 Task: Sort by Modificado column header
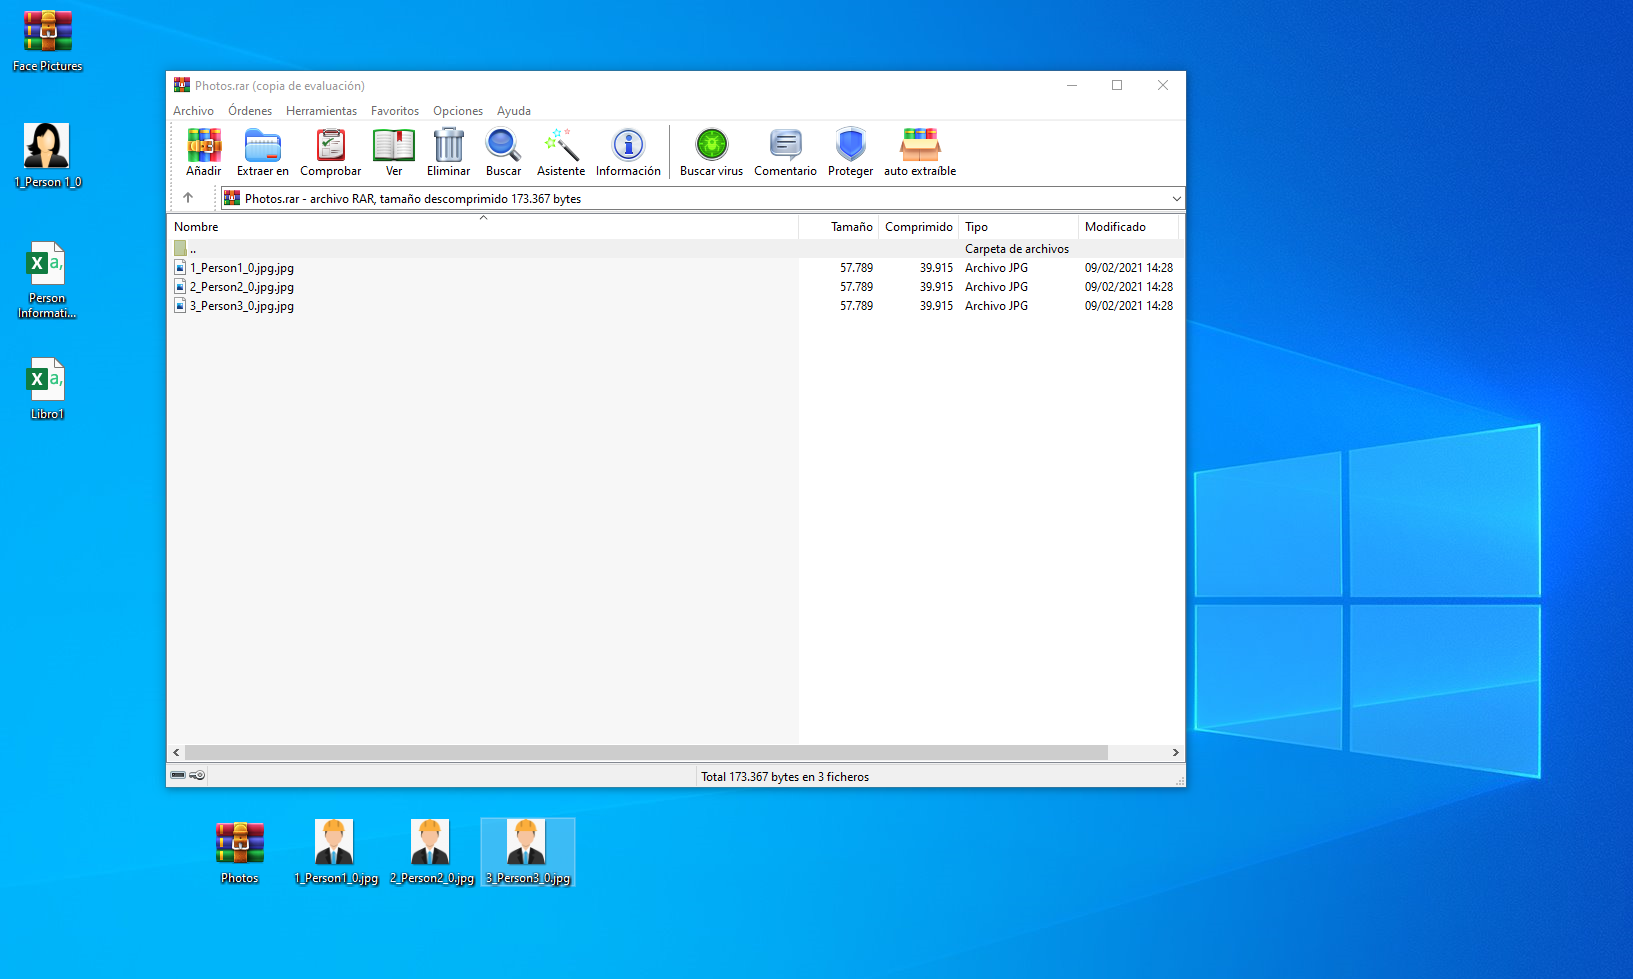click(x=1128, y=227)
